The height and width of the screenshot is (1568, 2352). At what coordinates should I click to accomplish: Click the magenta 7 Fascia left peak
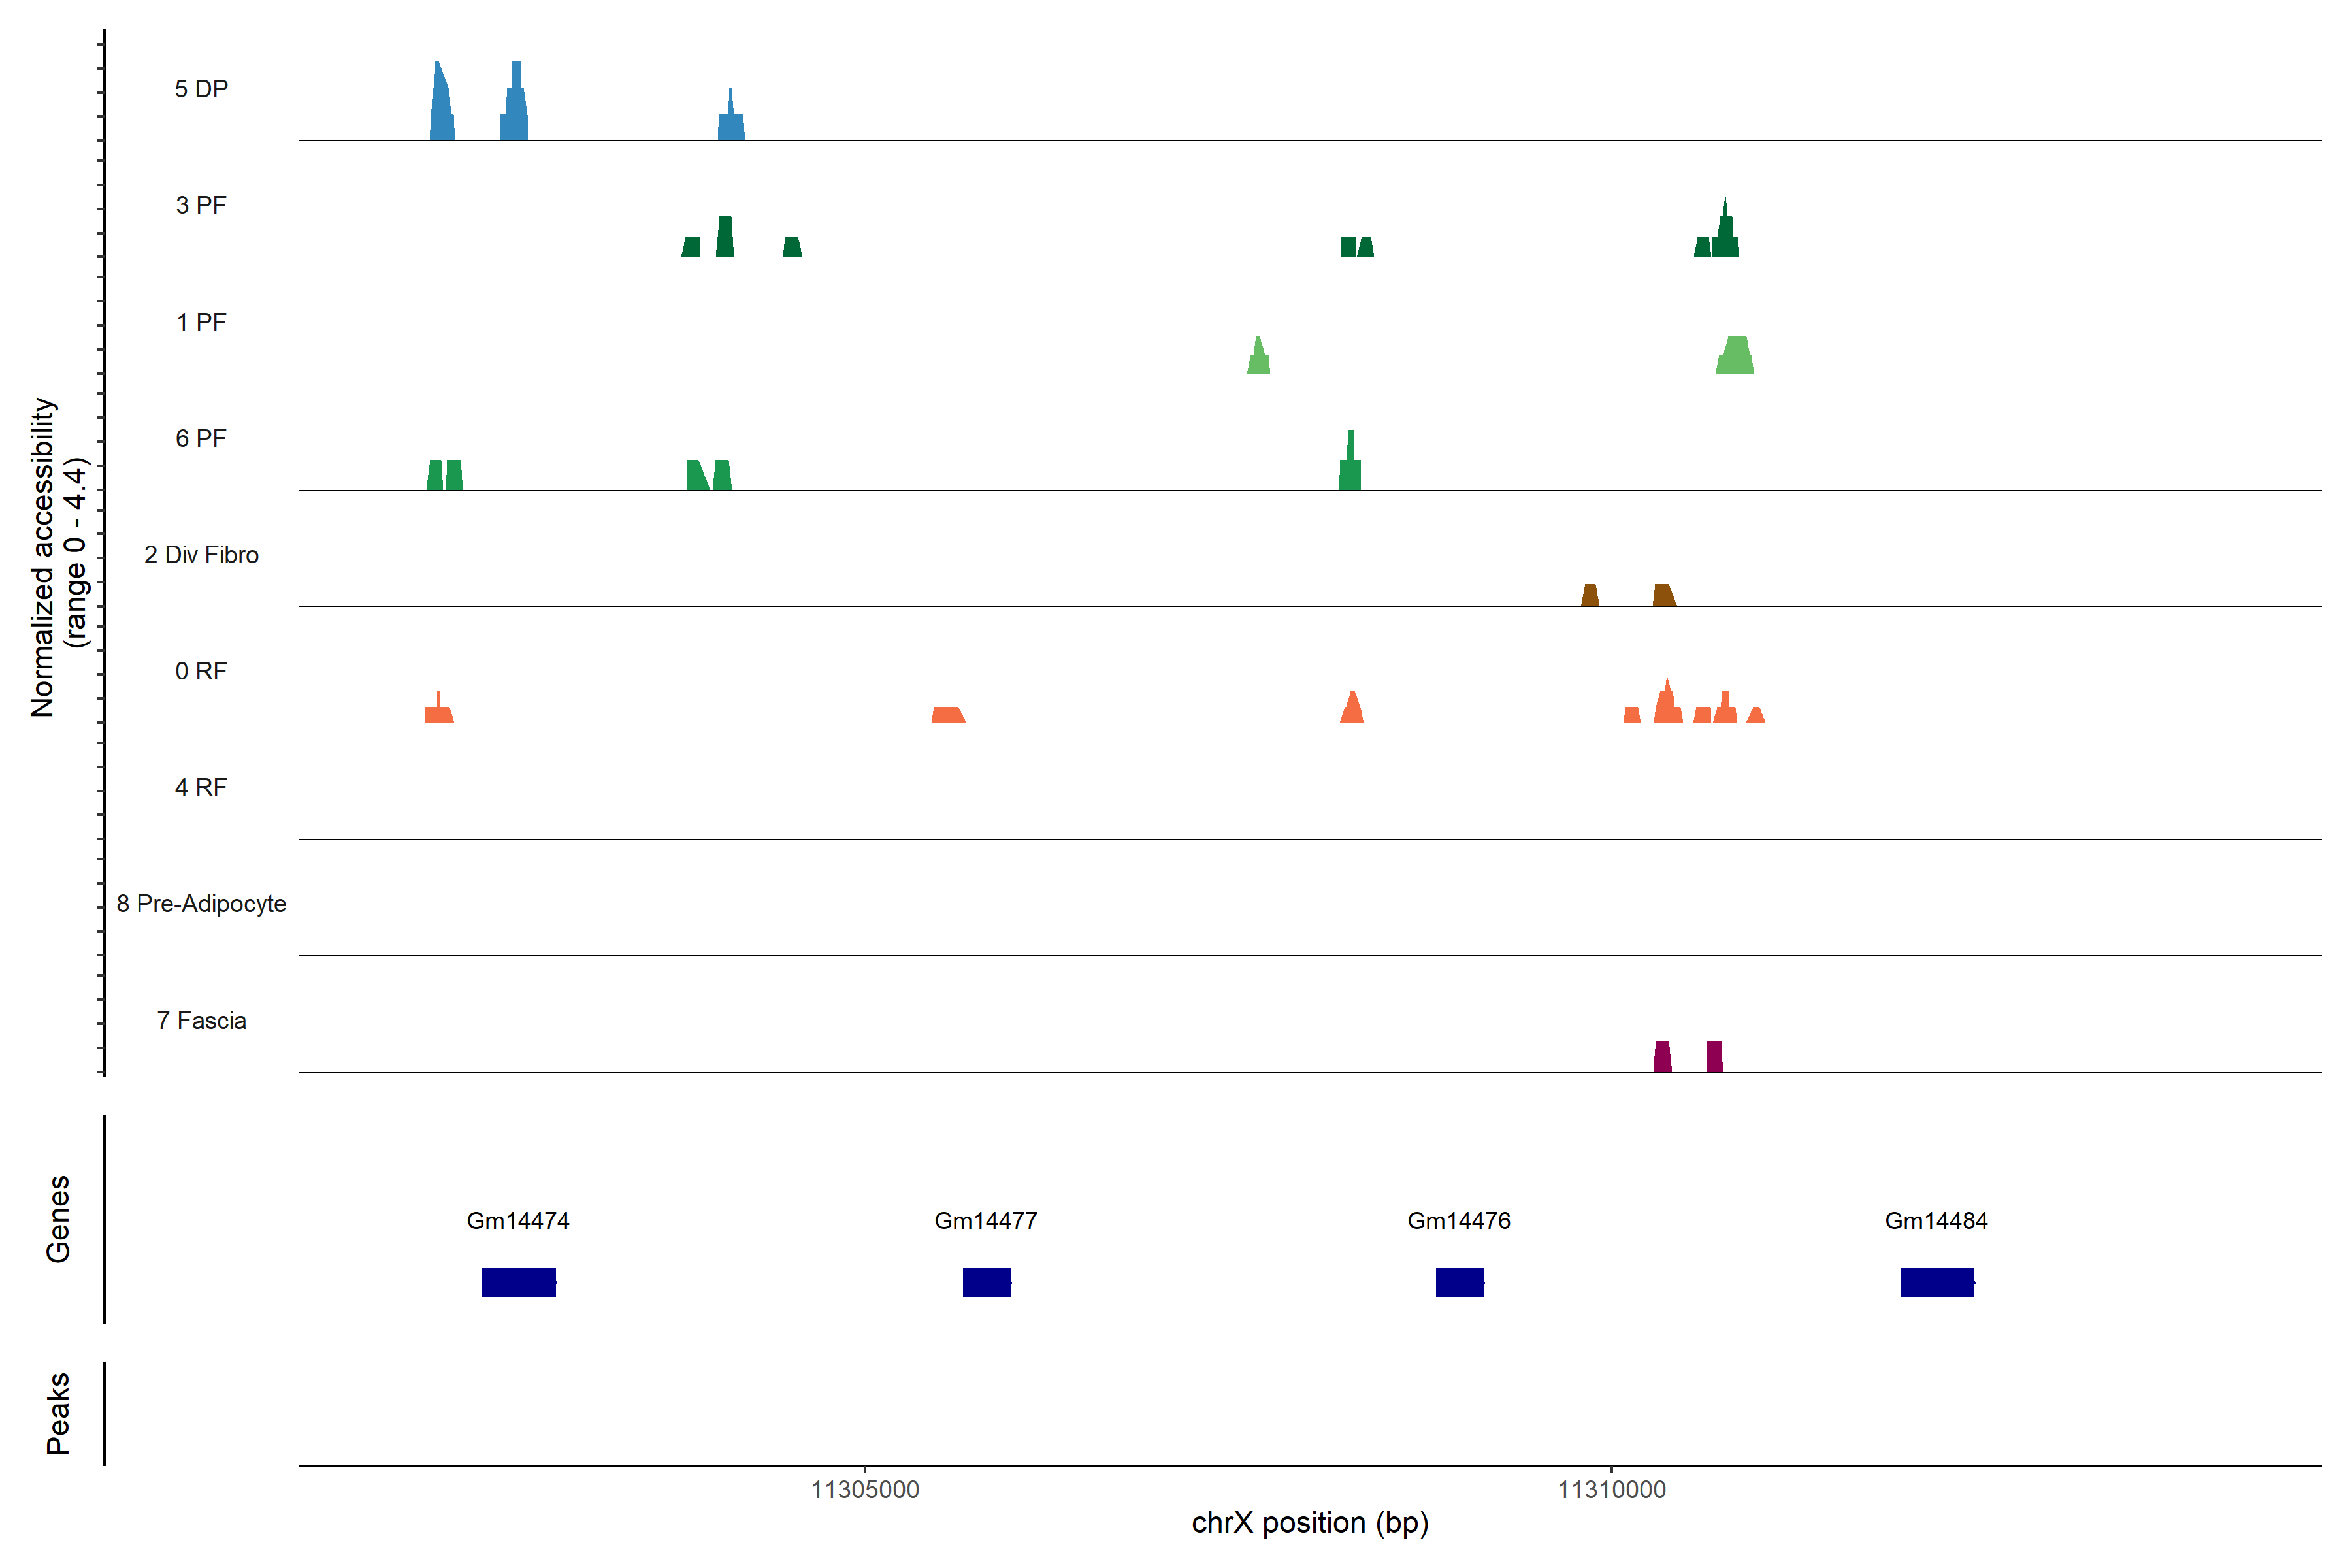tap(1662, 1057)
